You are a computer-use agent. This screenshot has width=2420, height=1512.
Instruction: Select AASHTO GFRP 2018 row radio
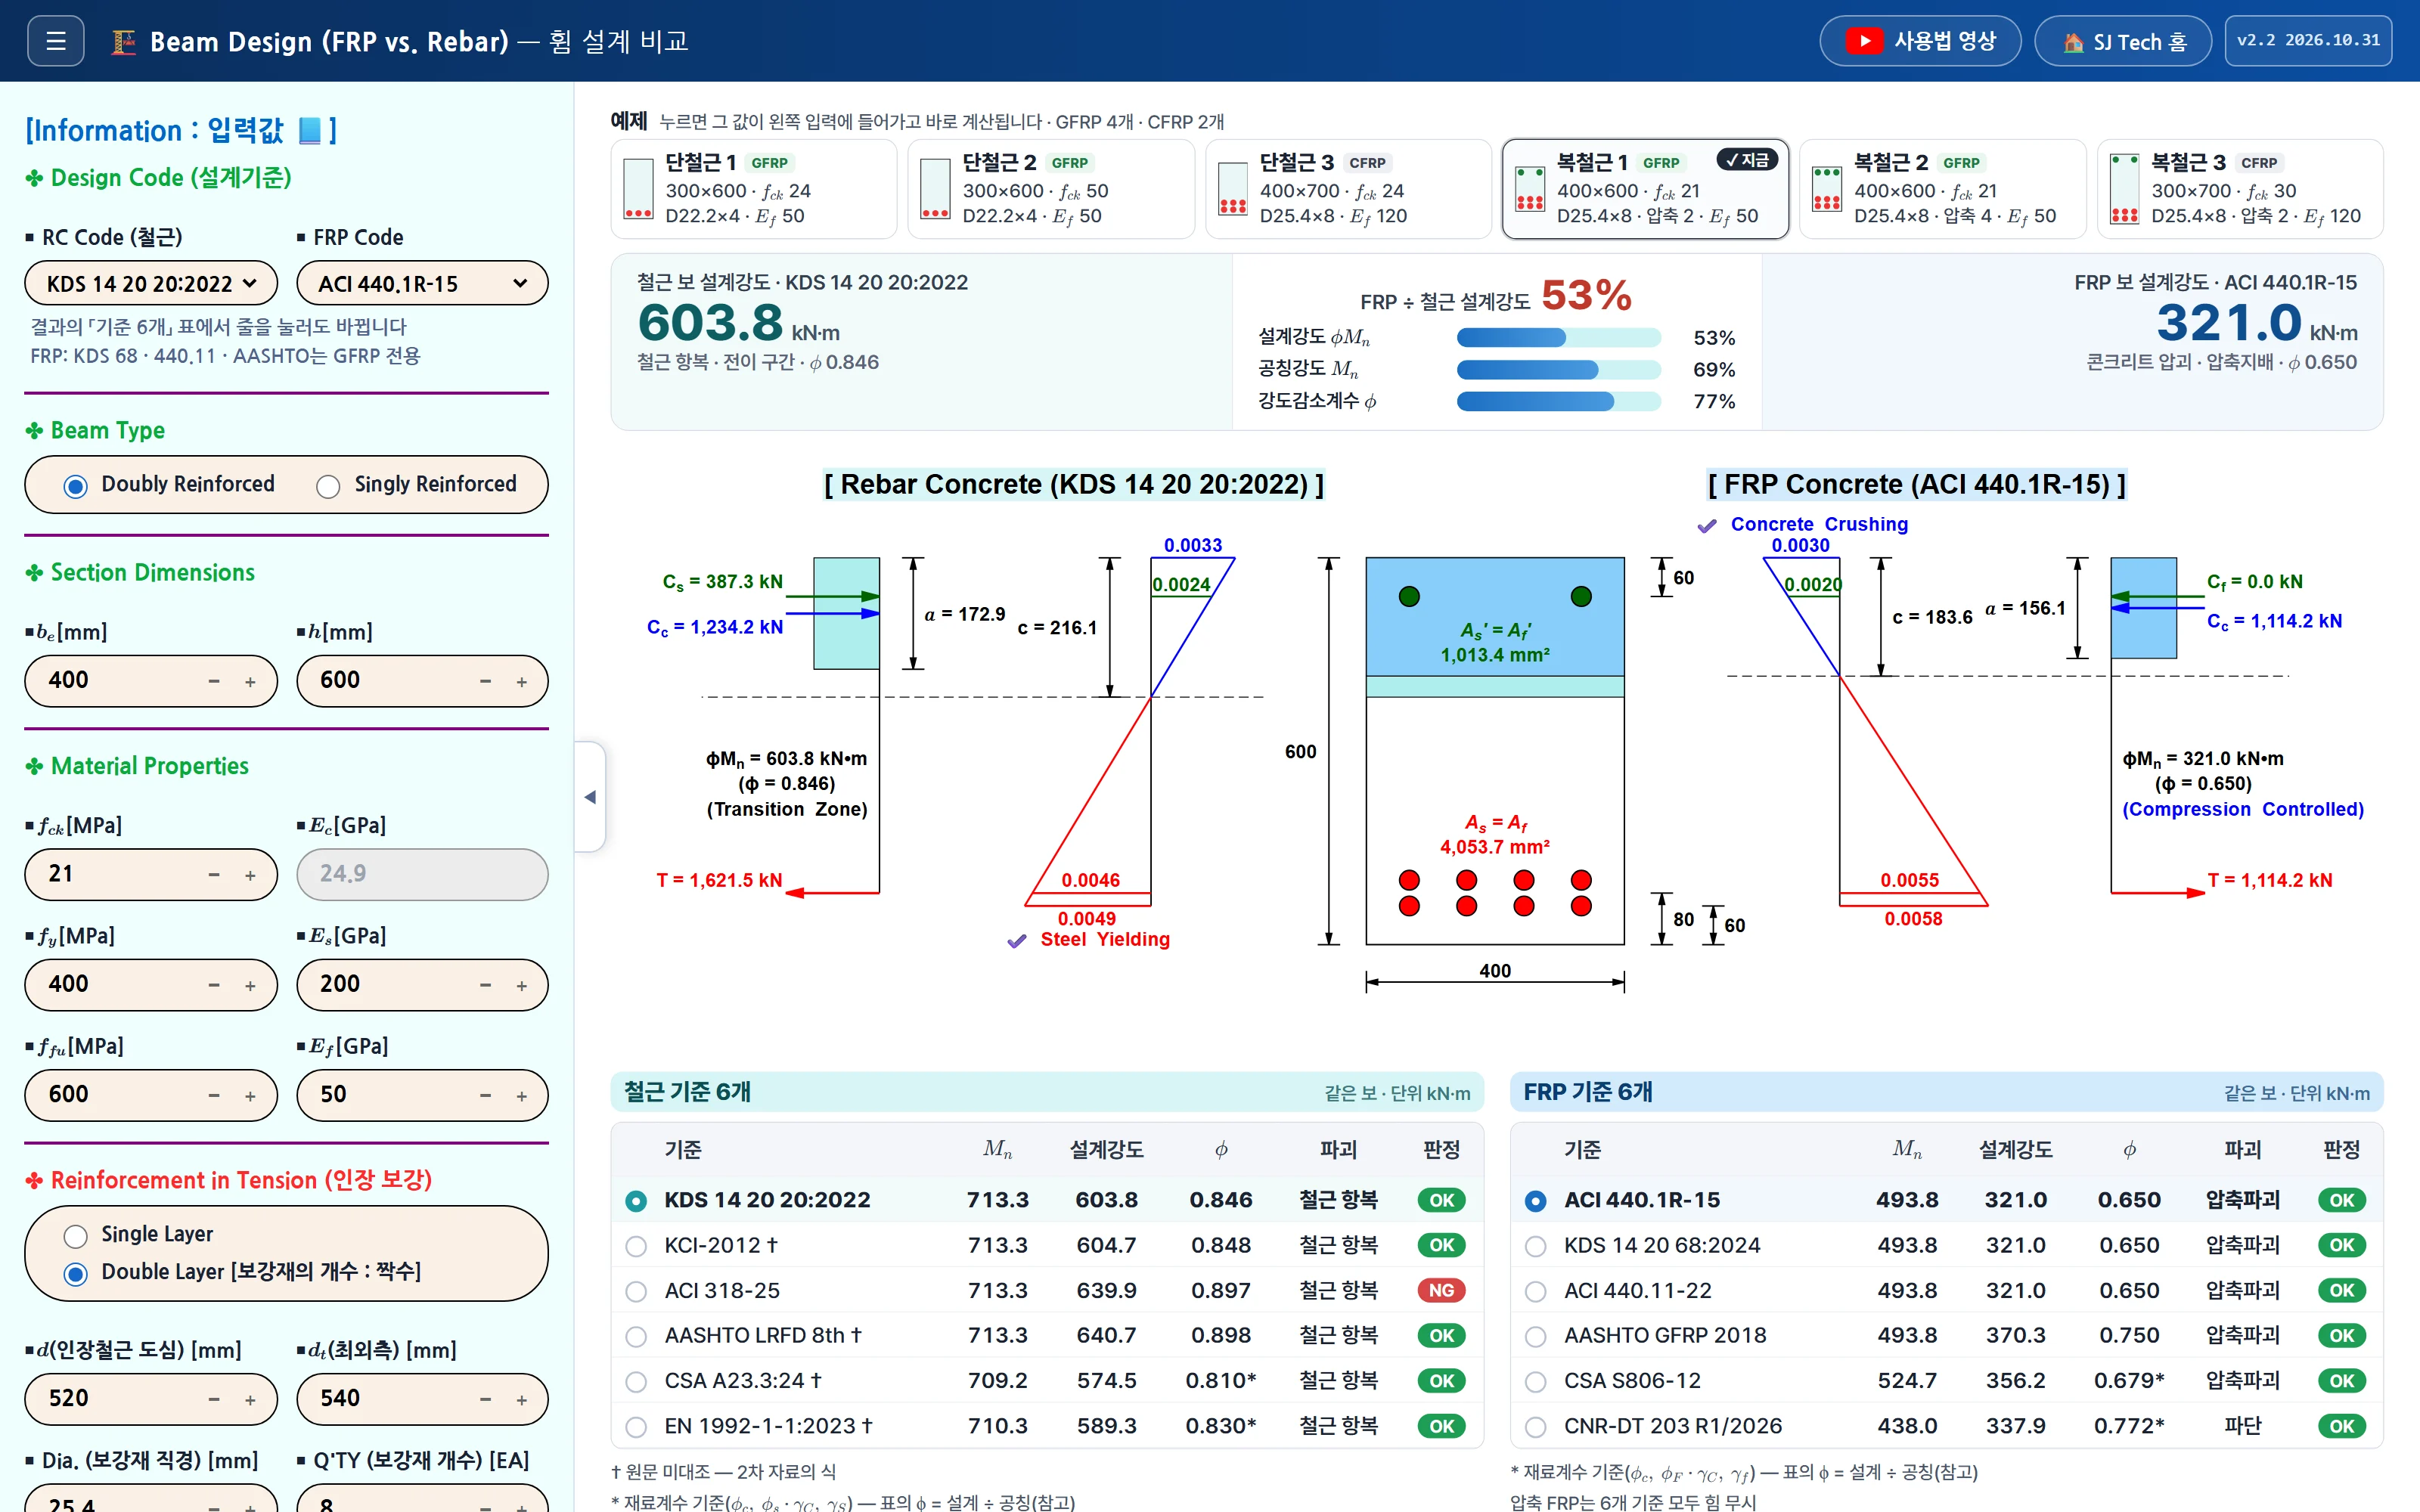(x=1536, y=1336)
